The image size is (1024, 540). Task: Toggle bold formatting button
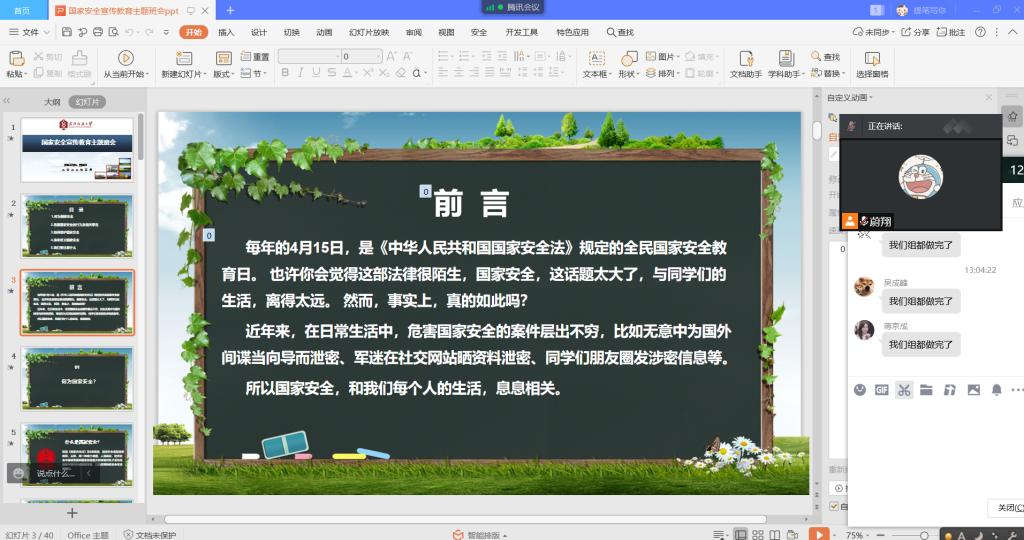(285, 73)
